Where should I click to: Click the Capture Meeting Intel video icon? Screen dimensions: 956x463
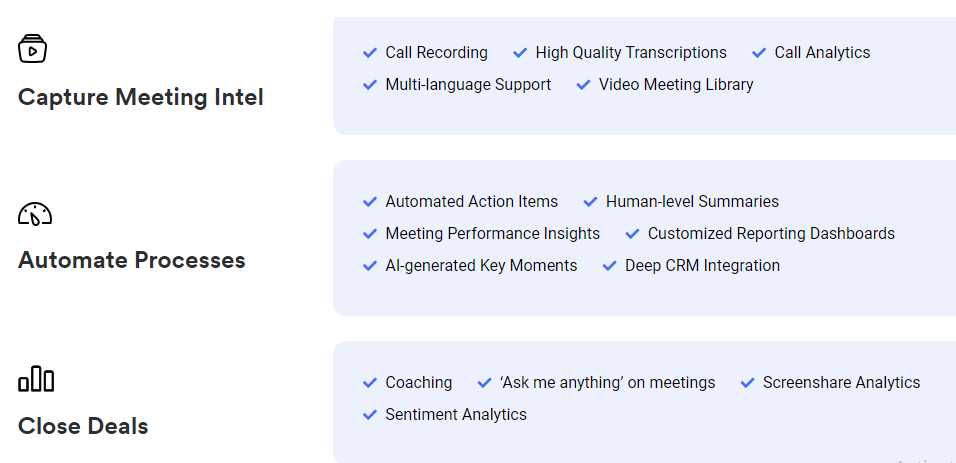pyautogui.click(x=33, y=48)
